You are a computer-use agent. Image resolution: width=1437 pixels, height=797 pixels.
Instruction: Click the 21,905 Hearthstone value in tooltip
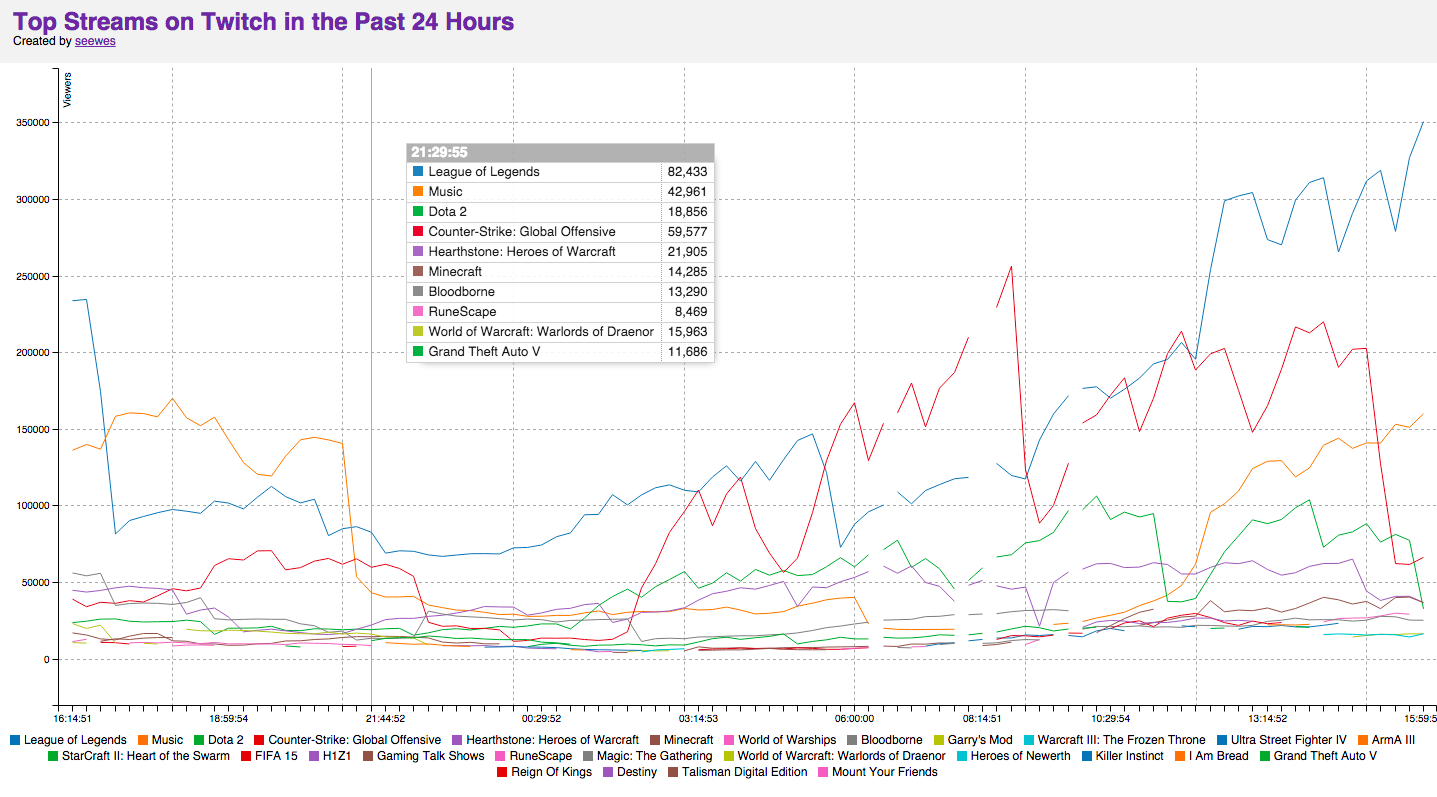(687, 252)
